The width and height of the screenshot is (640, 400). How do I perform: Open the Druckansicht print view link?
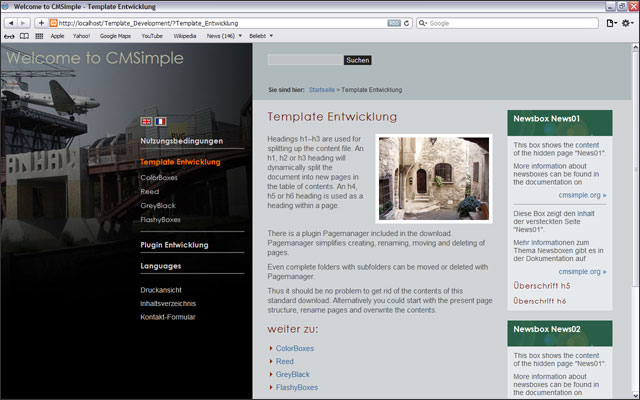(161, 290)
